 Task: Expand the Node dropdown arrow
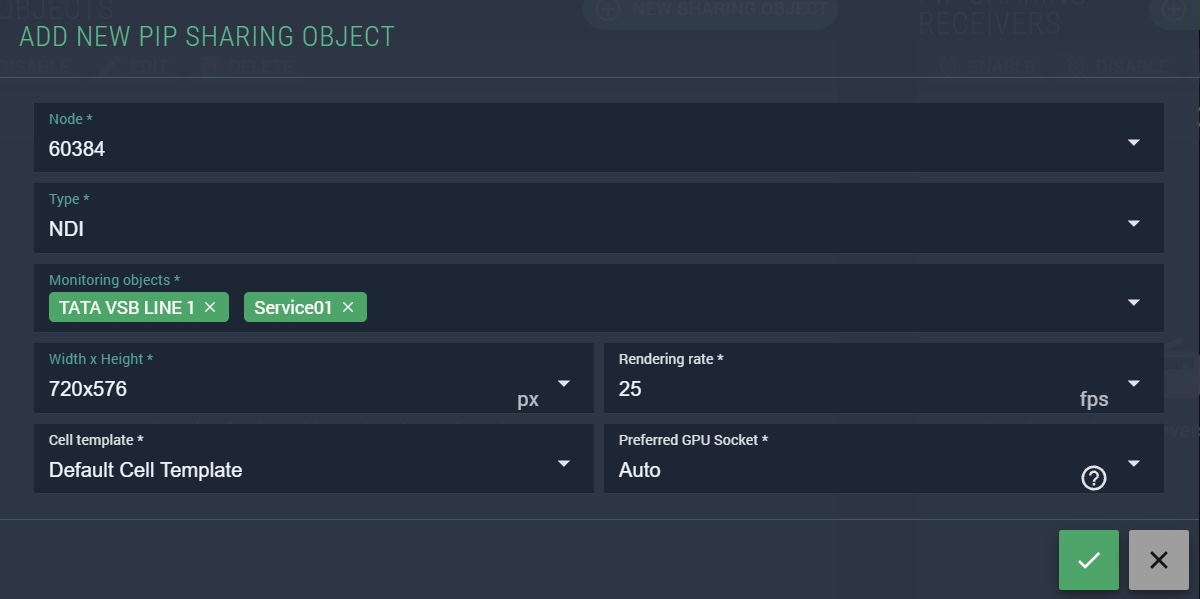pos(1134,143)
